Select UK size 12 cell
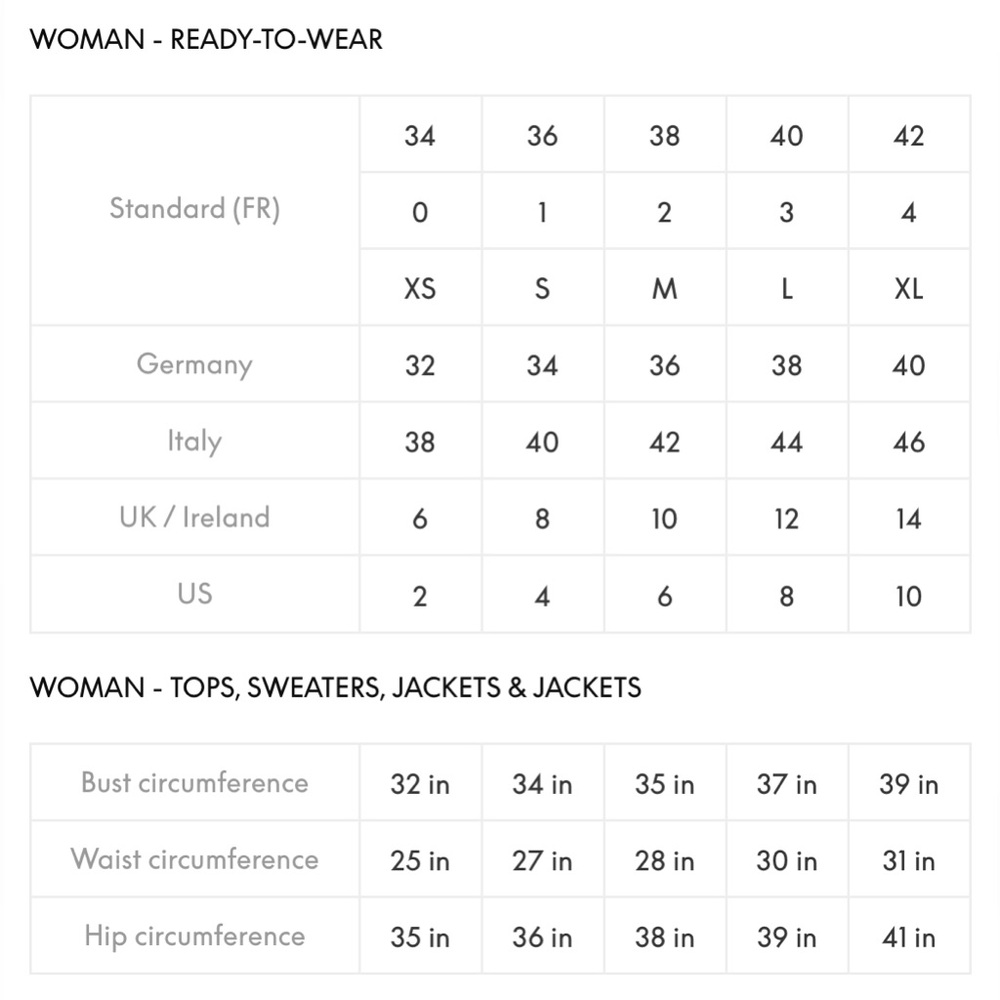 coord(786,519)
